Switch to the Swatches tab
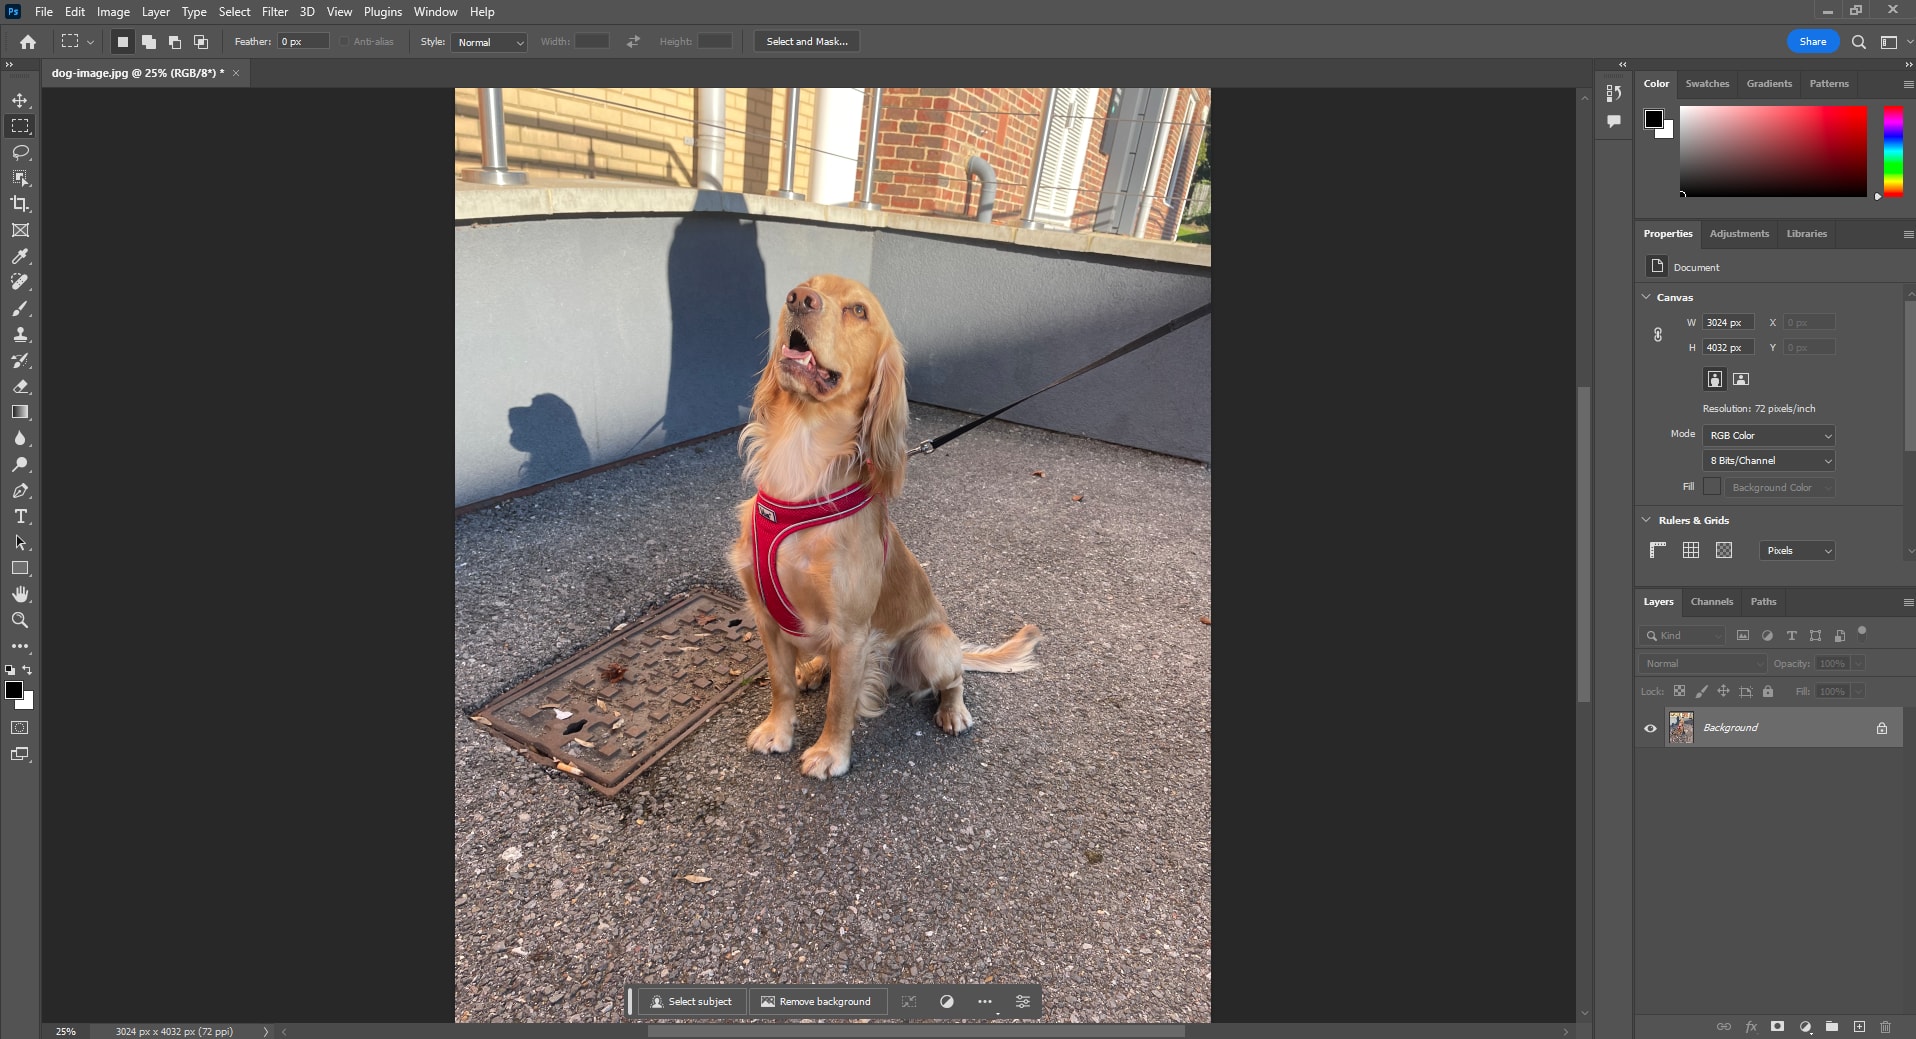The height and width of the screenshot is (1039, 1916). 1707,84
